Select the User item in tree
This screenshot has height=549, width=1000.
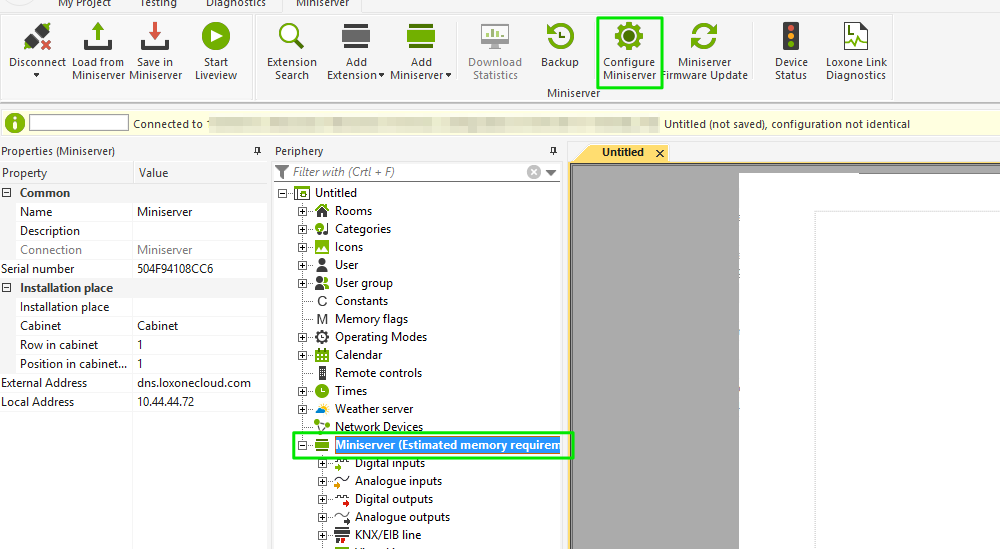tap(346, 265)
